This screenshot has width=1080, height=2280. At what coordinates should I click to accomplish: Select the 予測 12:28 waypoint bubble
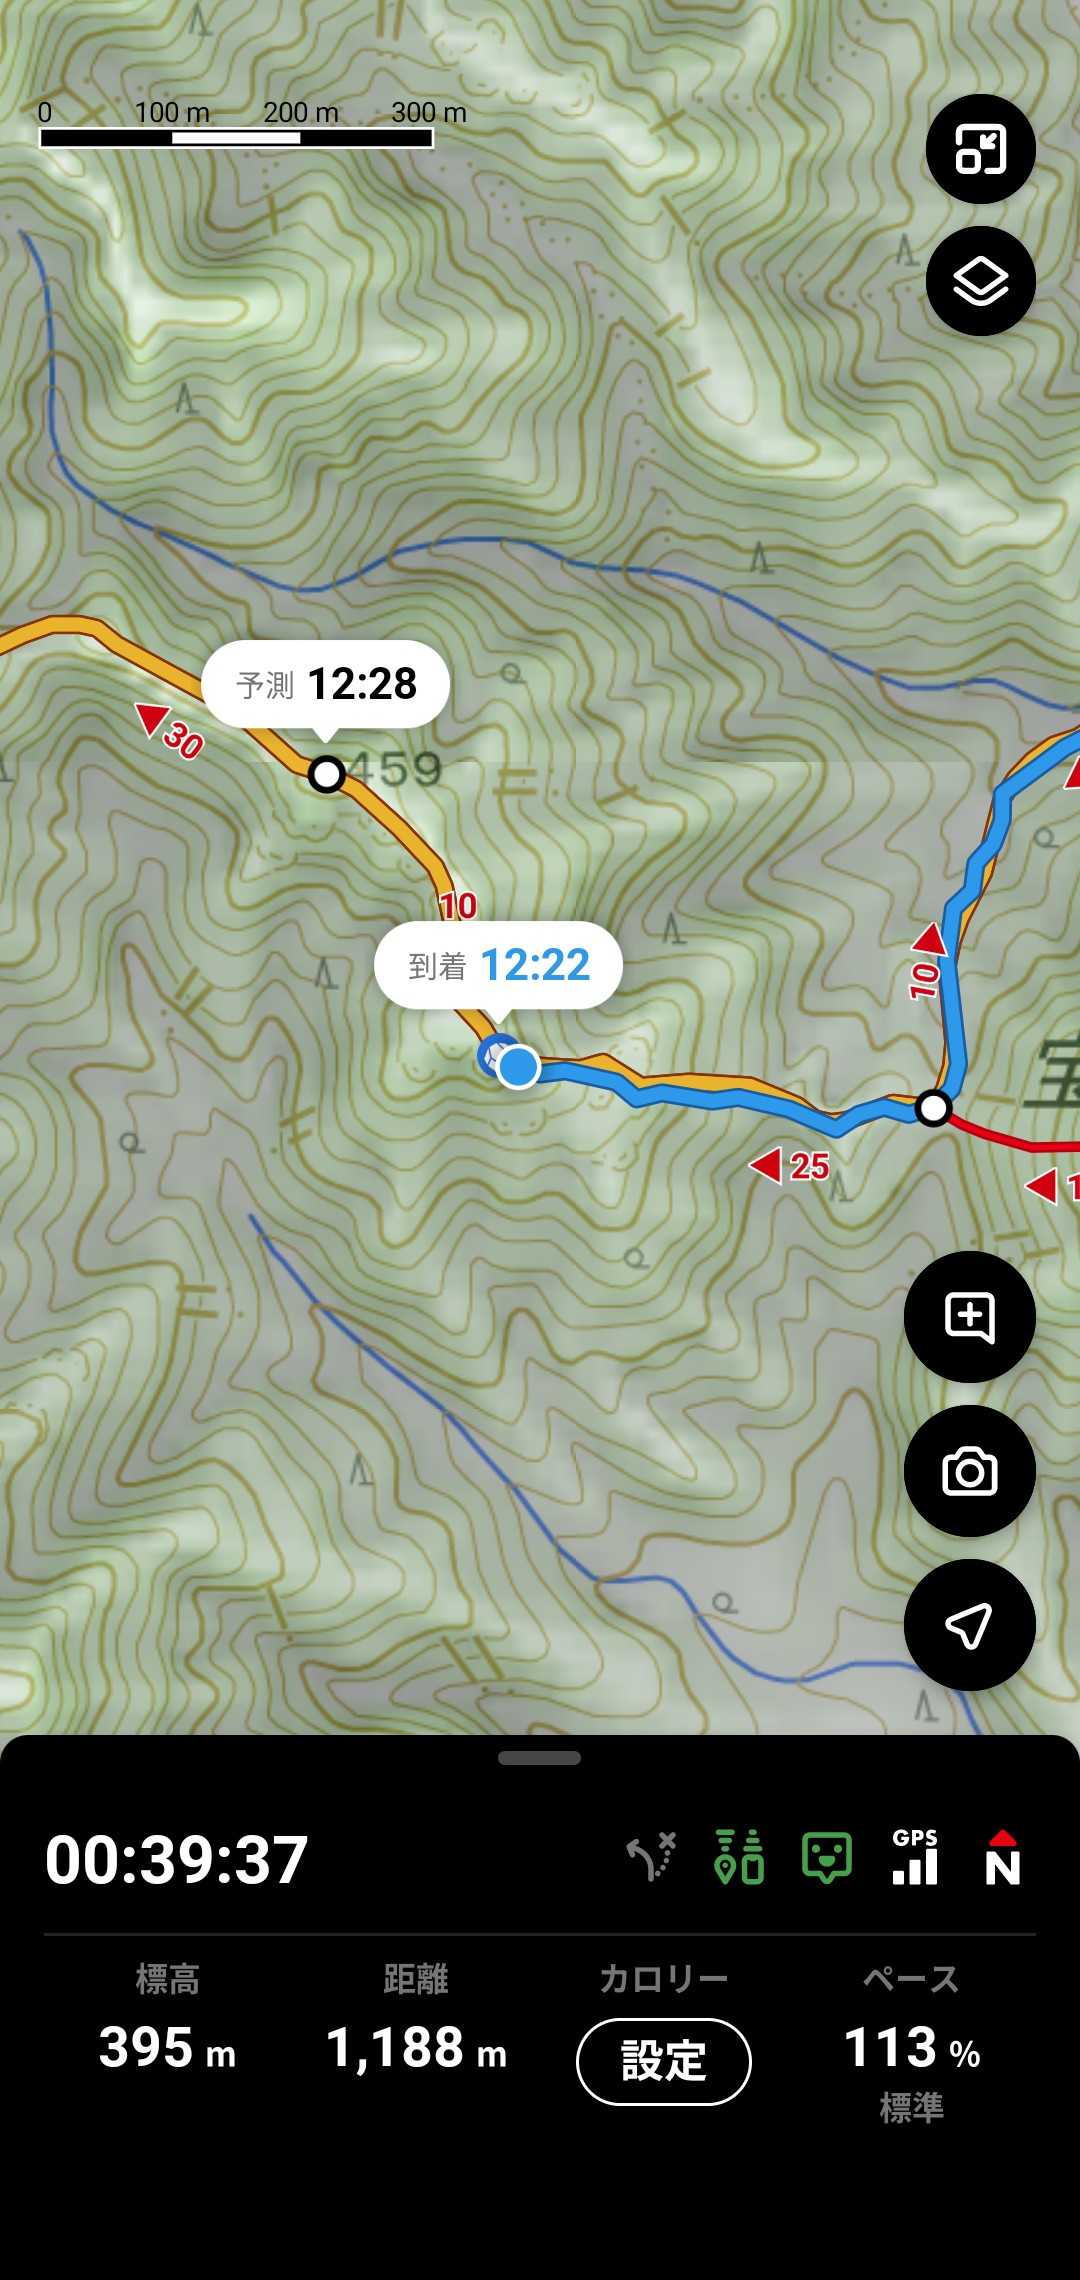coord(325,685)
